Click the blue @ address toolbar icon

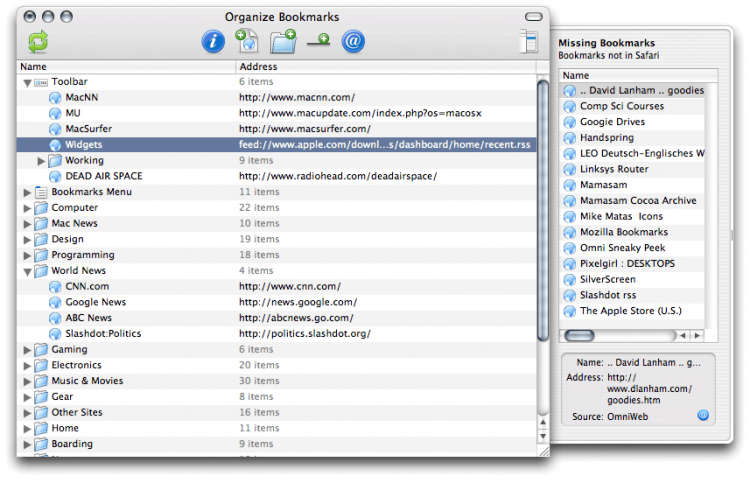click(353, 42)
